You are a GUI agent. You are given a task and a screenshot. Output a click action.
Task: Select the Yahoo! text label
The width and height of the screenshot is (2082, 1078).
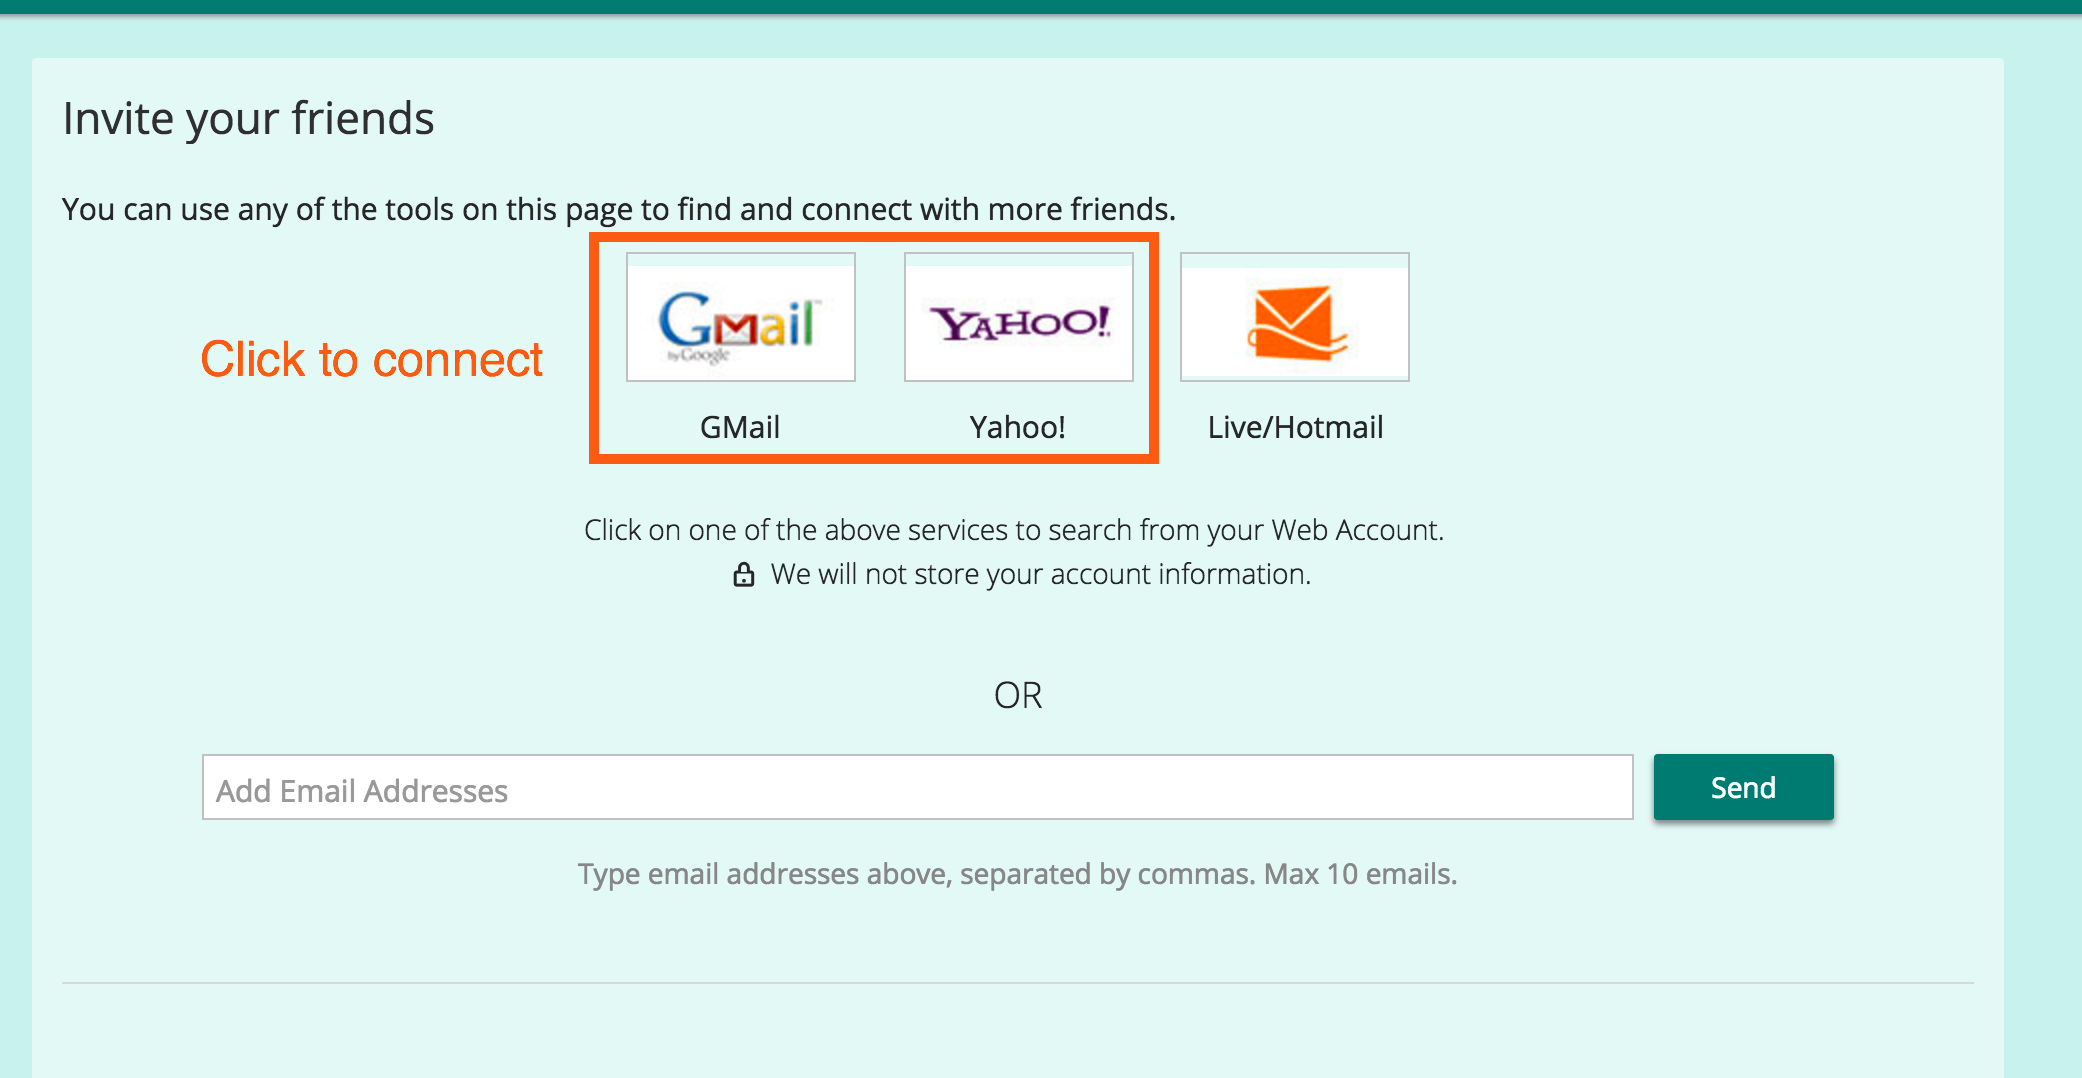point(1018,427)
